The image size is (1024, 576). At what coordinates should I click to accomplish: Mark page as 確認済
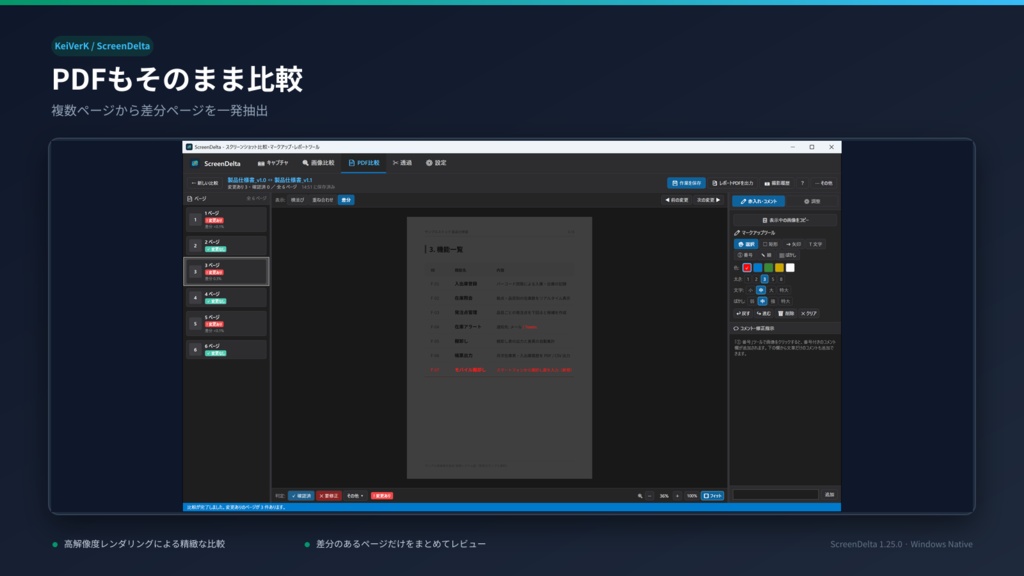click(x=301, y=496)
